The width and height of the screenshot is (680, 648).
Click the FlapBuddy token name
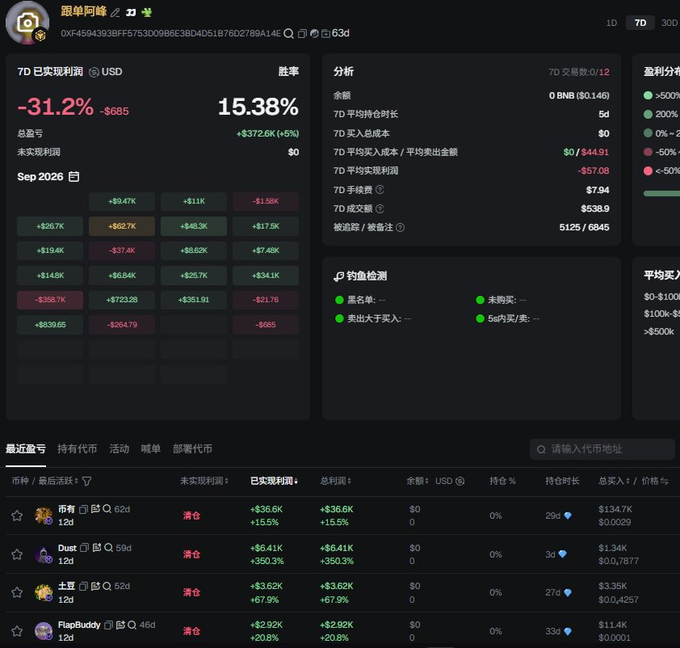(x=79, y=625)
